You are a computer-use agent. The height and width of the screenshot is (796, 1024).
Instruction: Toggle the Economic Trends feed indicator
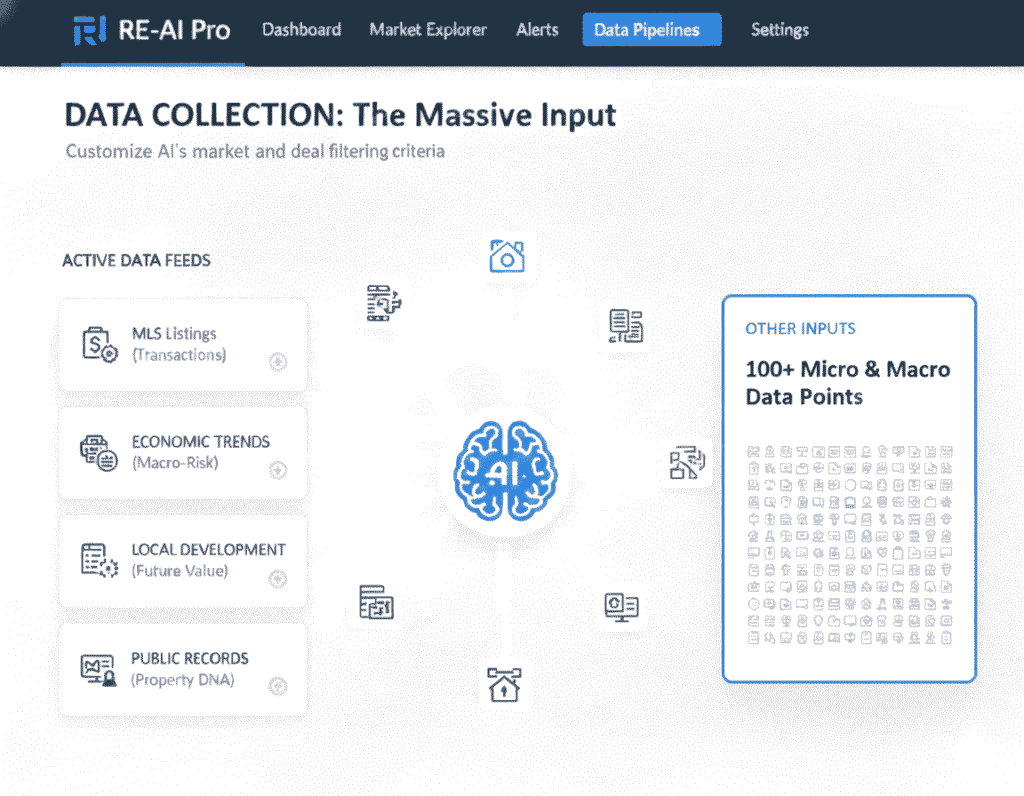pyautogui.click(x=278, y=470)
